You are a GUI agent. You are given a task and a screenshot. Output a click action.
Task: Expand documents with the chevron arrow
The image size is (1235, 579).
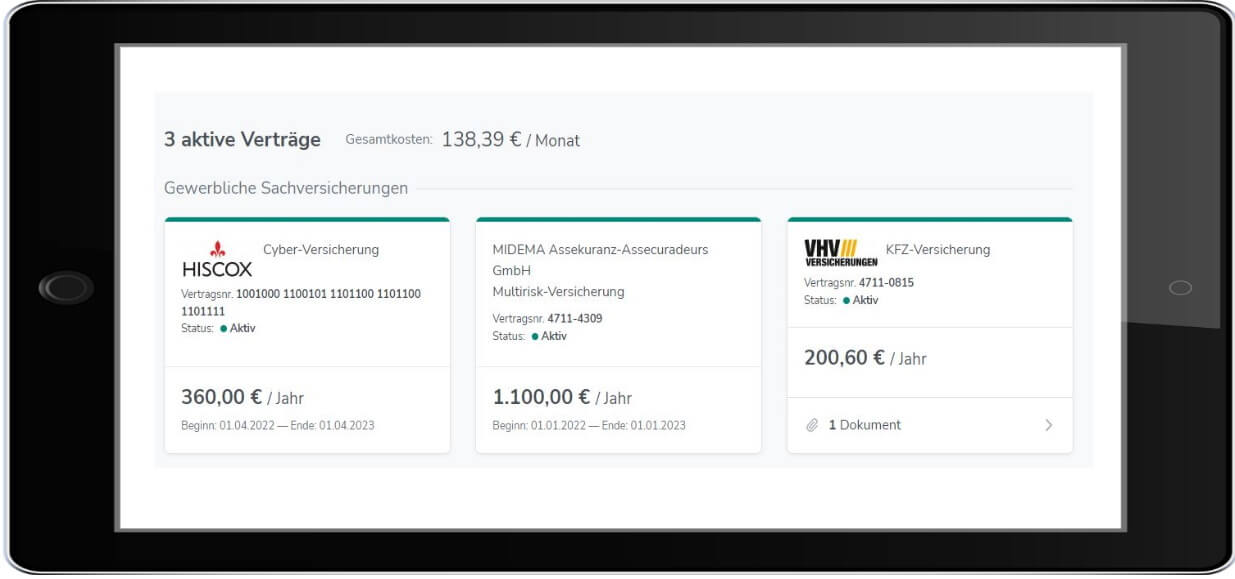[1048, 425]
